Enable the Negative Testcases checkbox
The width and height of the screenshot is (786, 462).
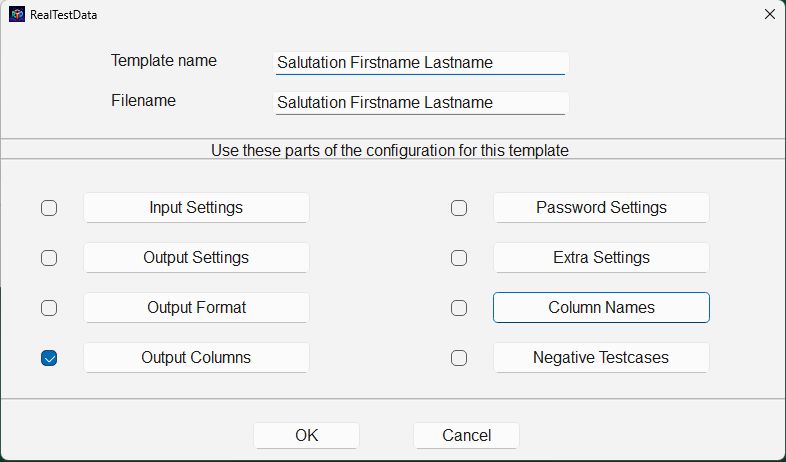click(x=459, y=358)
